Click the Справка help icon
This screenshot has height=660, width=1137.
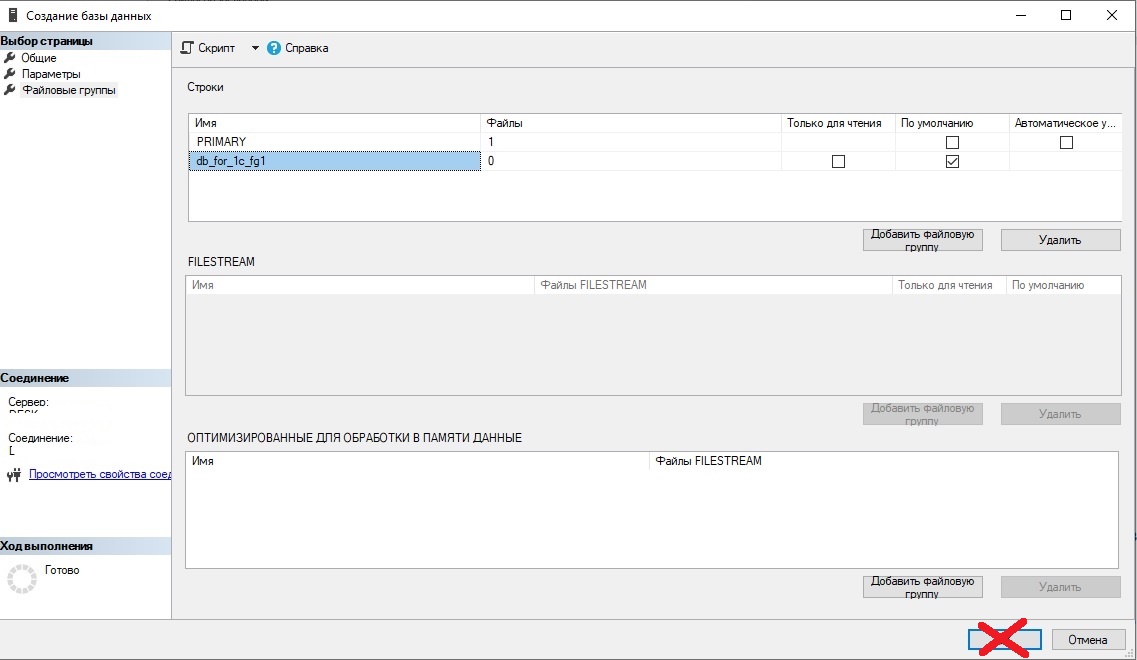click(274, 48)
